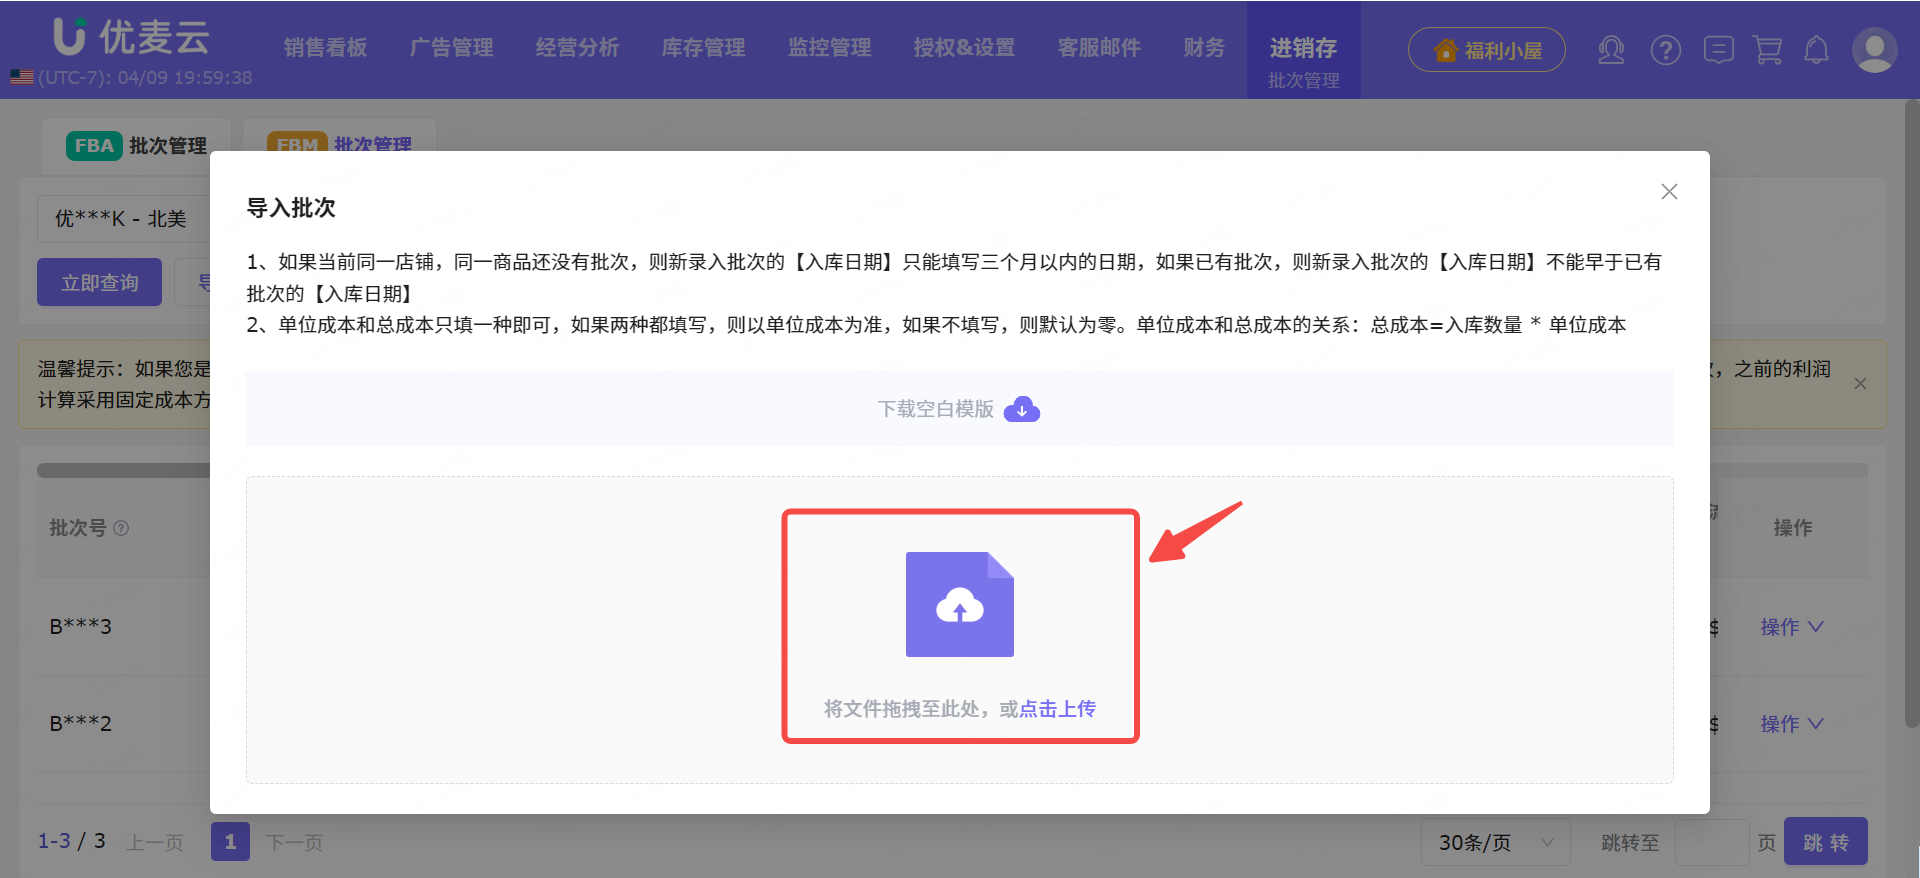Click the upload cloud file icon

[x=959, y=604]
